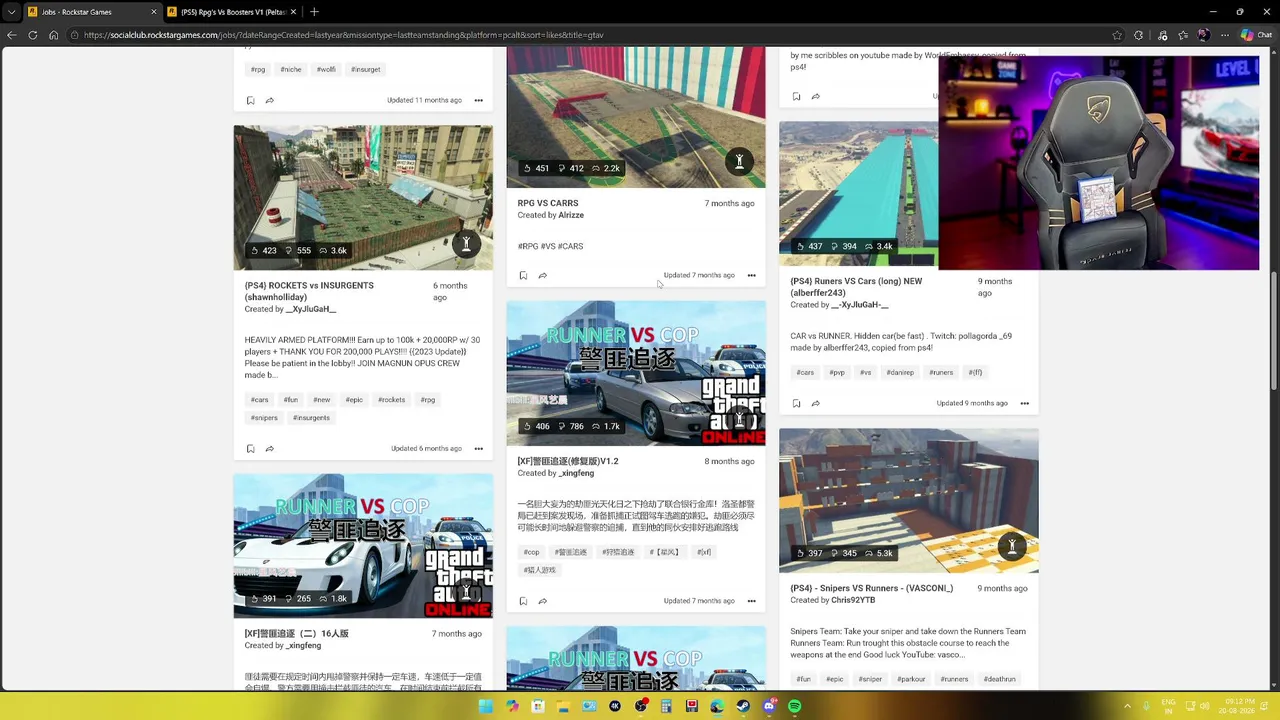
Task: Select the #cop tag
Action: pos(531,553)
